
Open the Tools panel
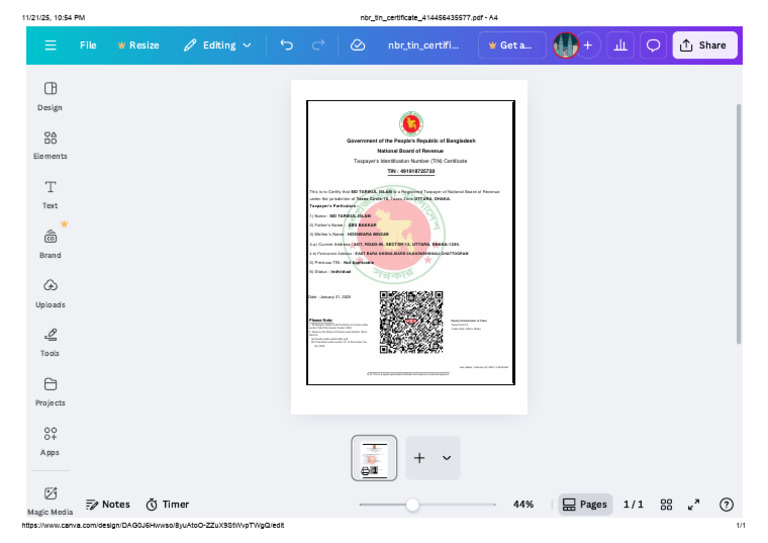tap(50, 342)
